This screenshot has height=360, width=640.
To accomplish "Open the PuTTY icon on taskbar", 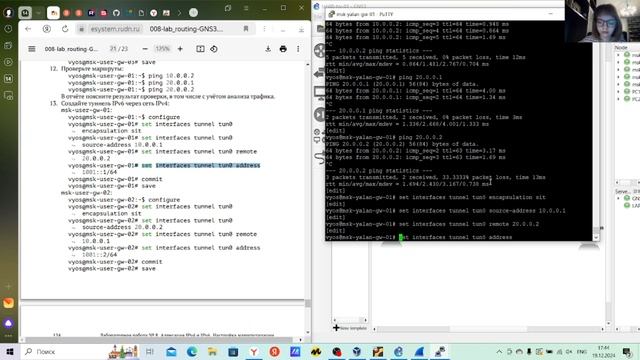I will (x=440, y=351).
